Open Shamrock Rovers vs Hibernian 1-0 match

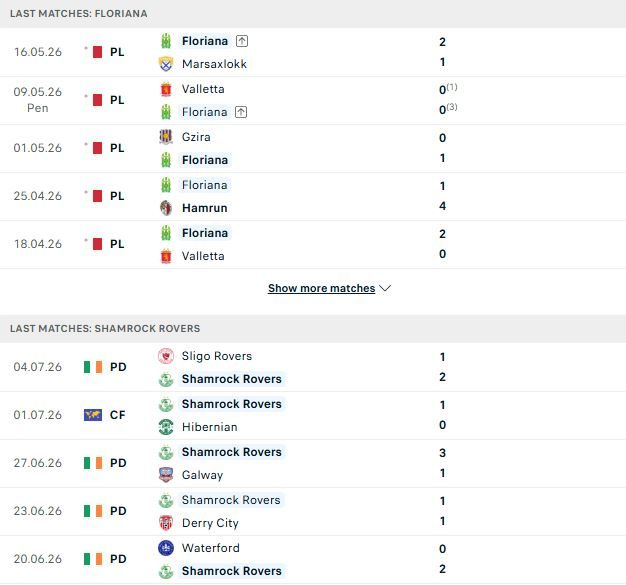point(313,415)
